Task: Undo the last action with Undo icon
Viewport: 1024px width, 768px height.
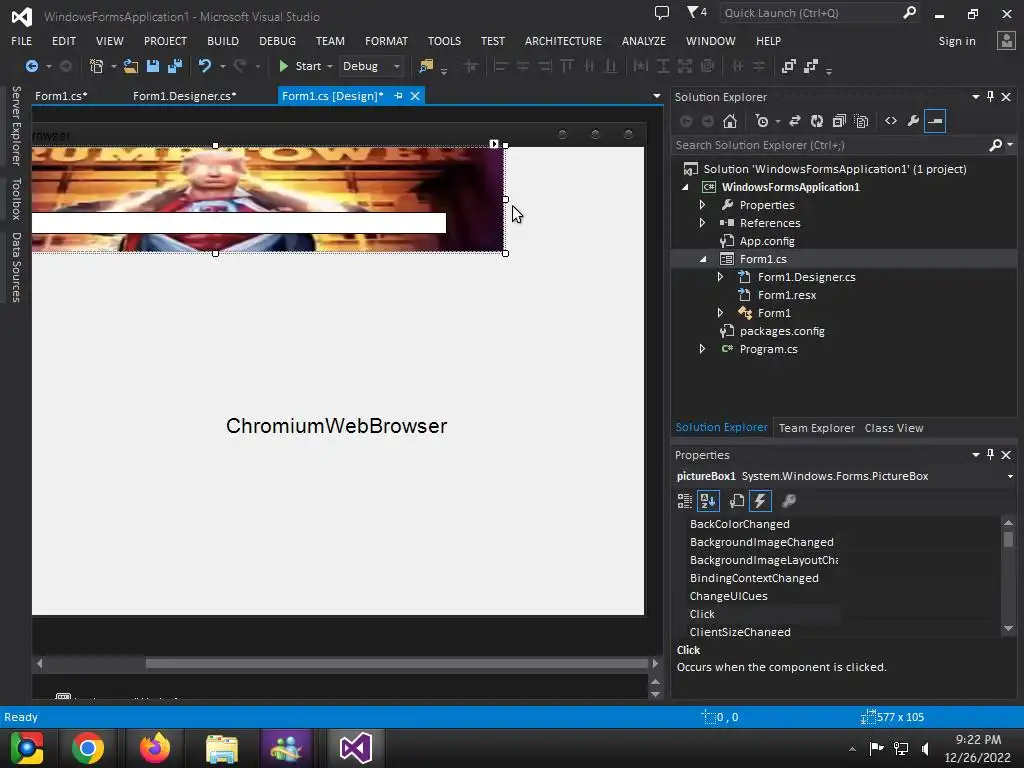Action: tap(205, 66)
